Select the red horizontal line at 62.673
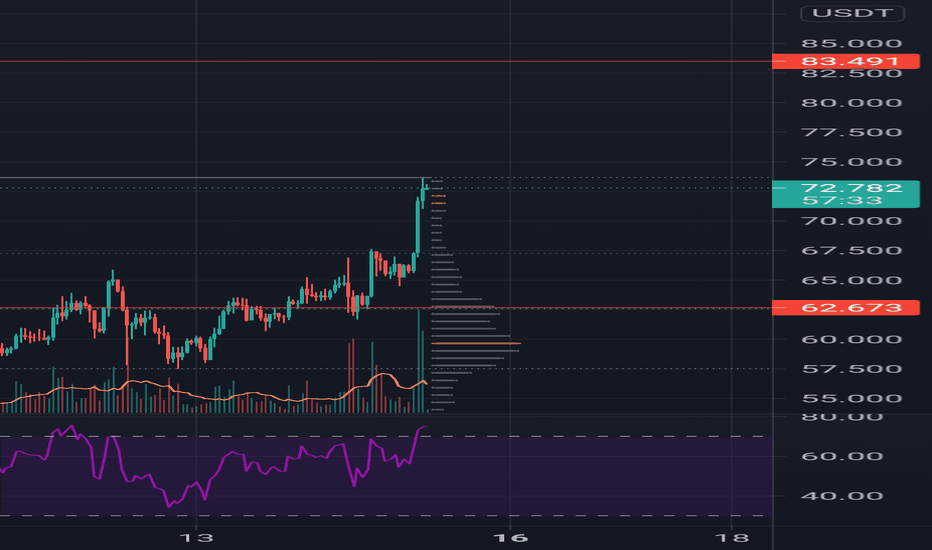Screen dimensions: 932x550 click(386, 308)
